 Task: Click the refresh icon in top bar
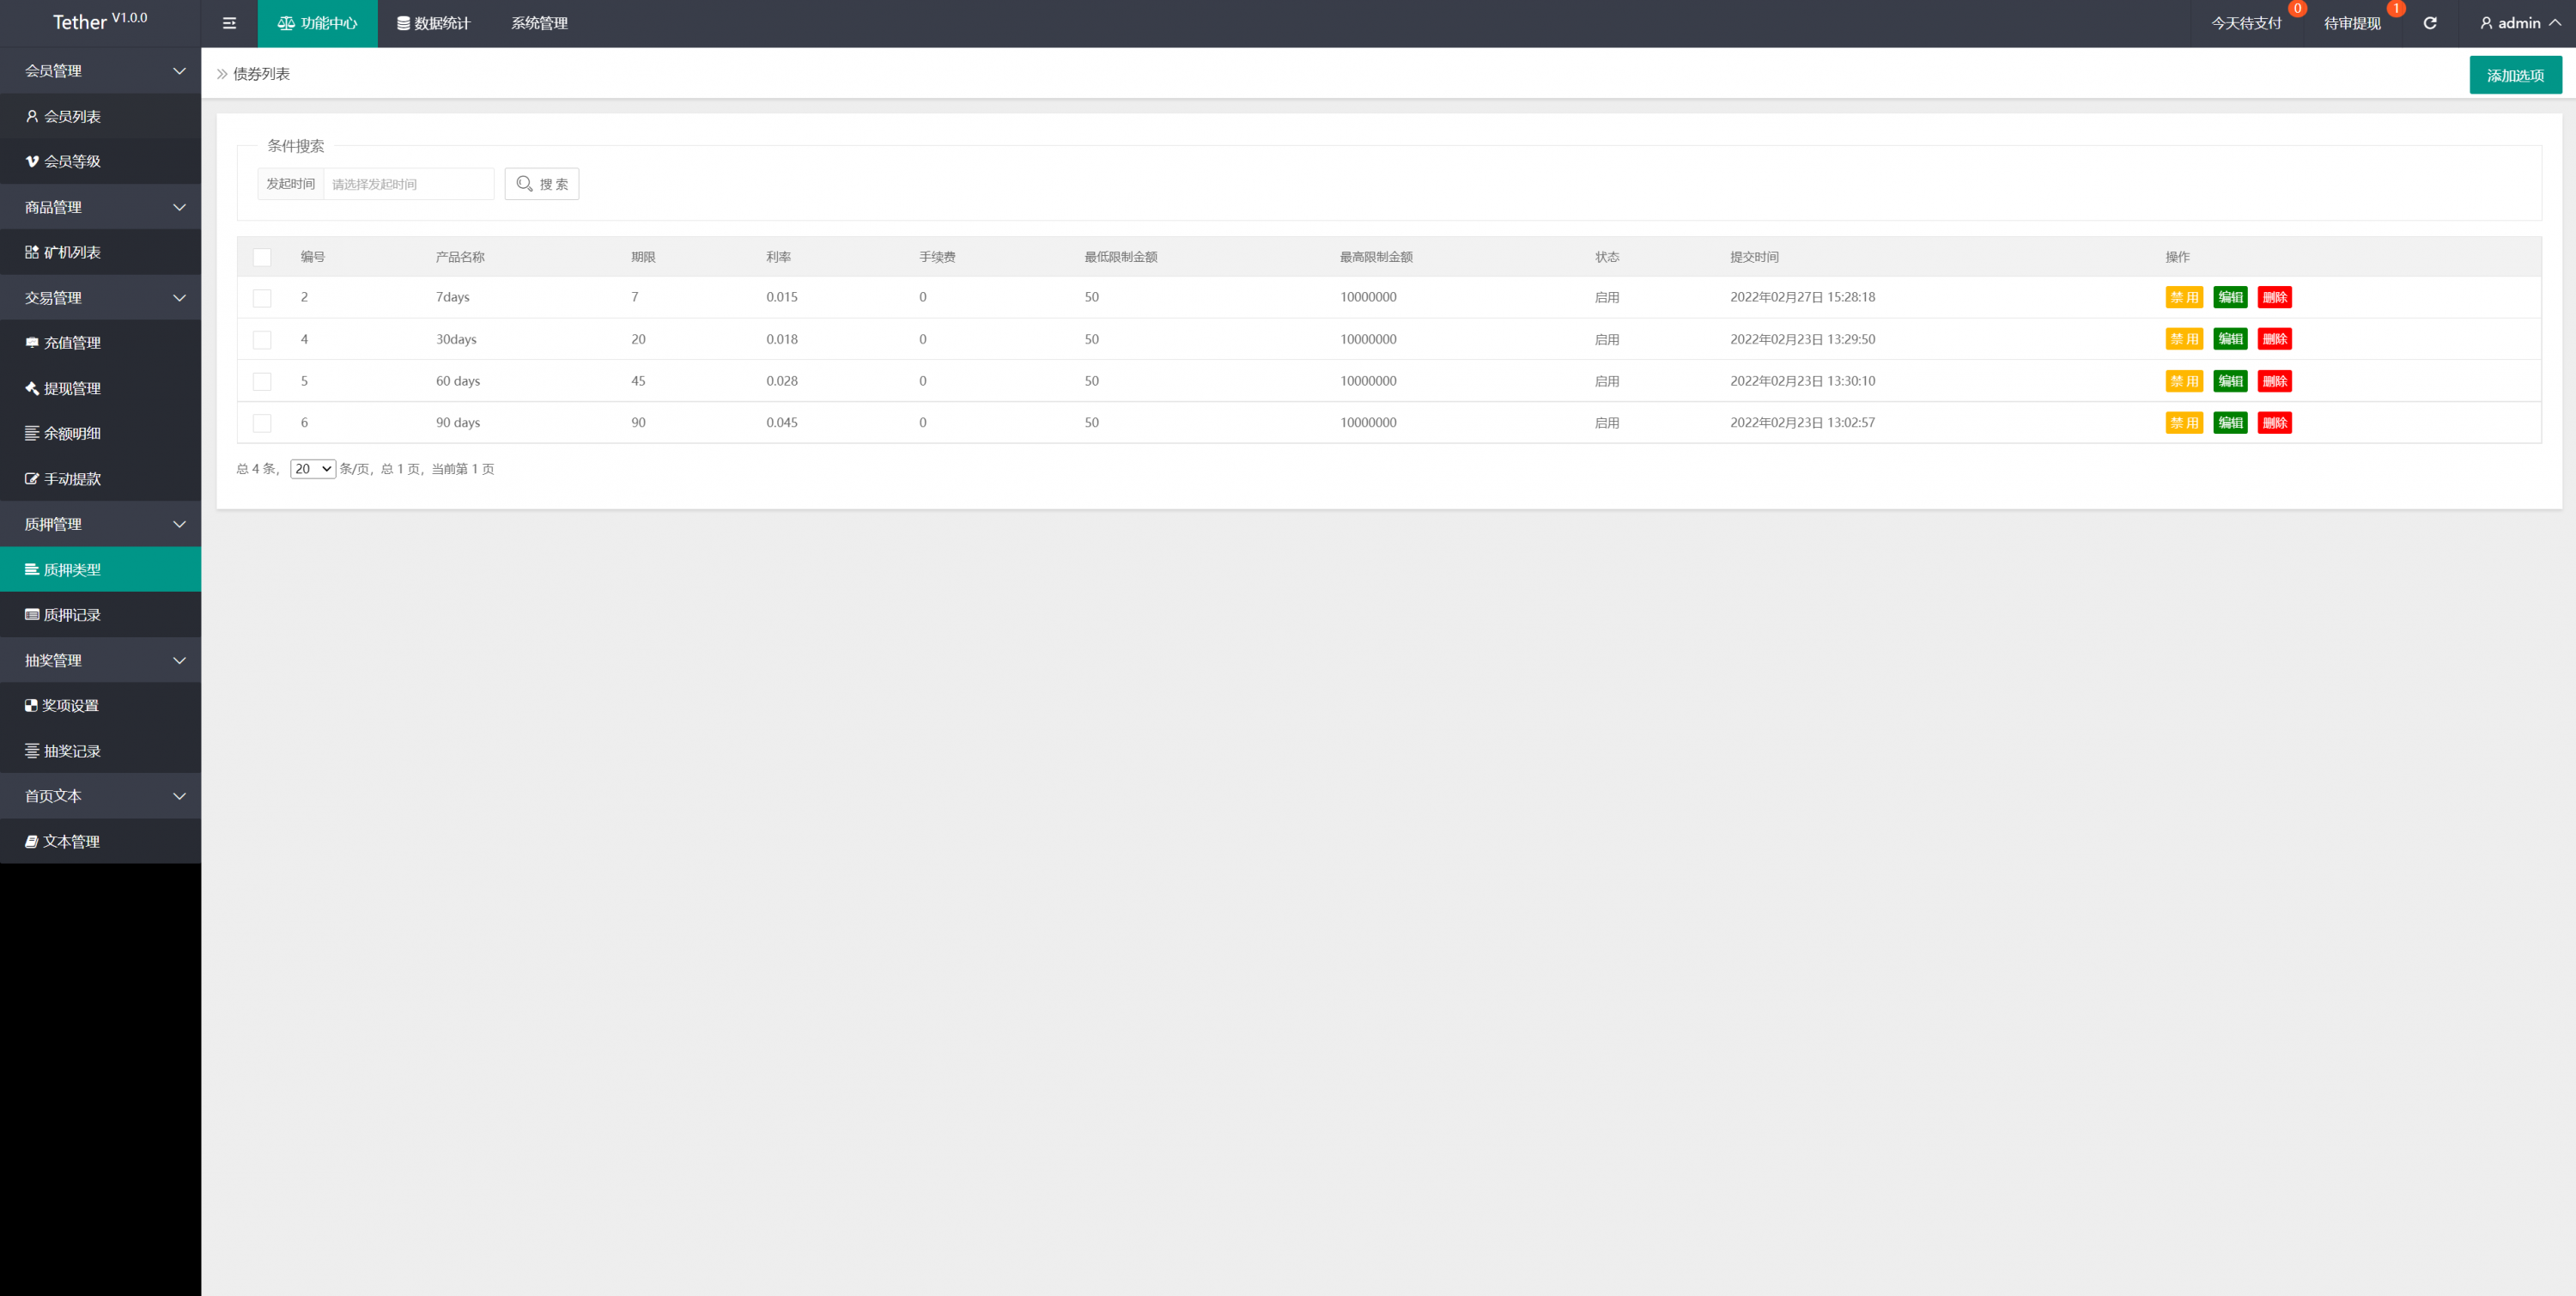2429,23
